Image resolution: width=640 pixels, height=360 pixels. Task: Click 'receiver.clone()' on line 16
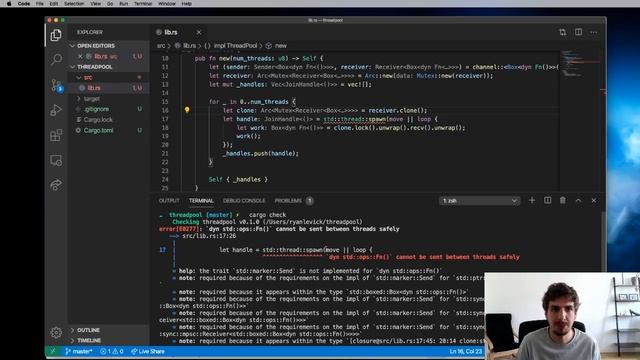(396, 110)
